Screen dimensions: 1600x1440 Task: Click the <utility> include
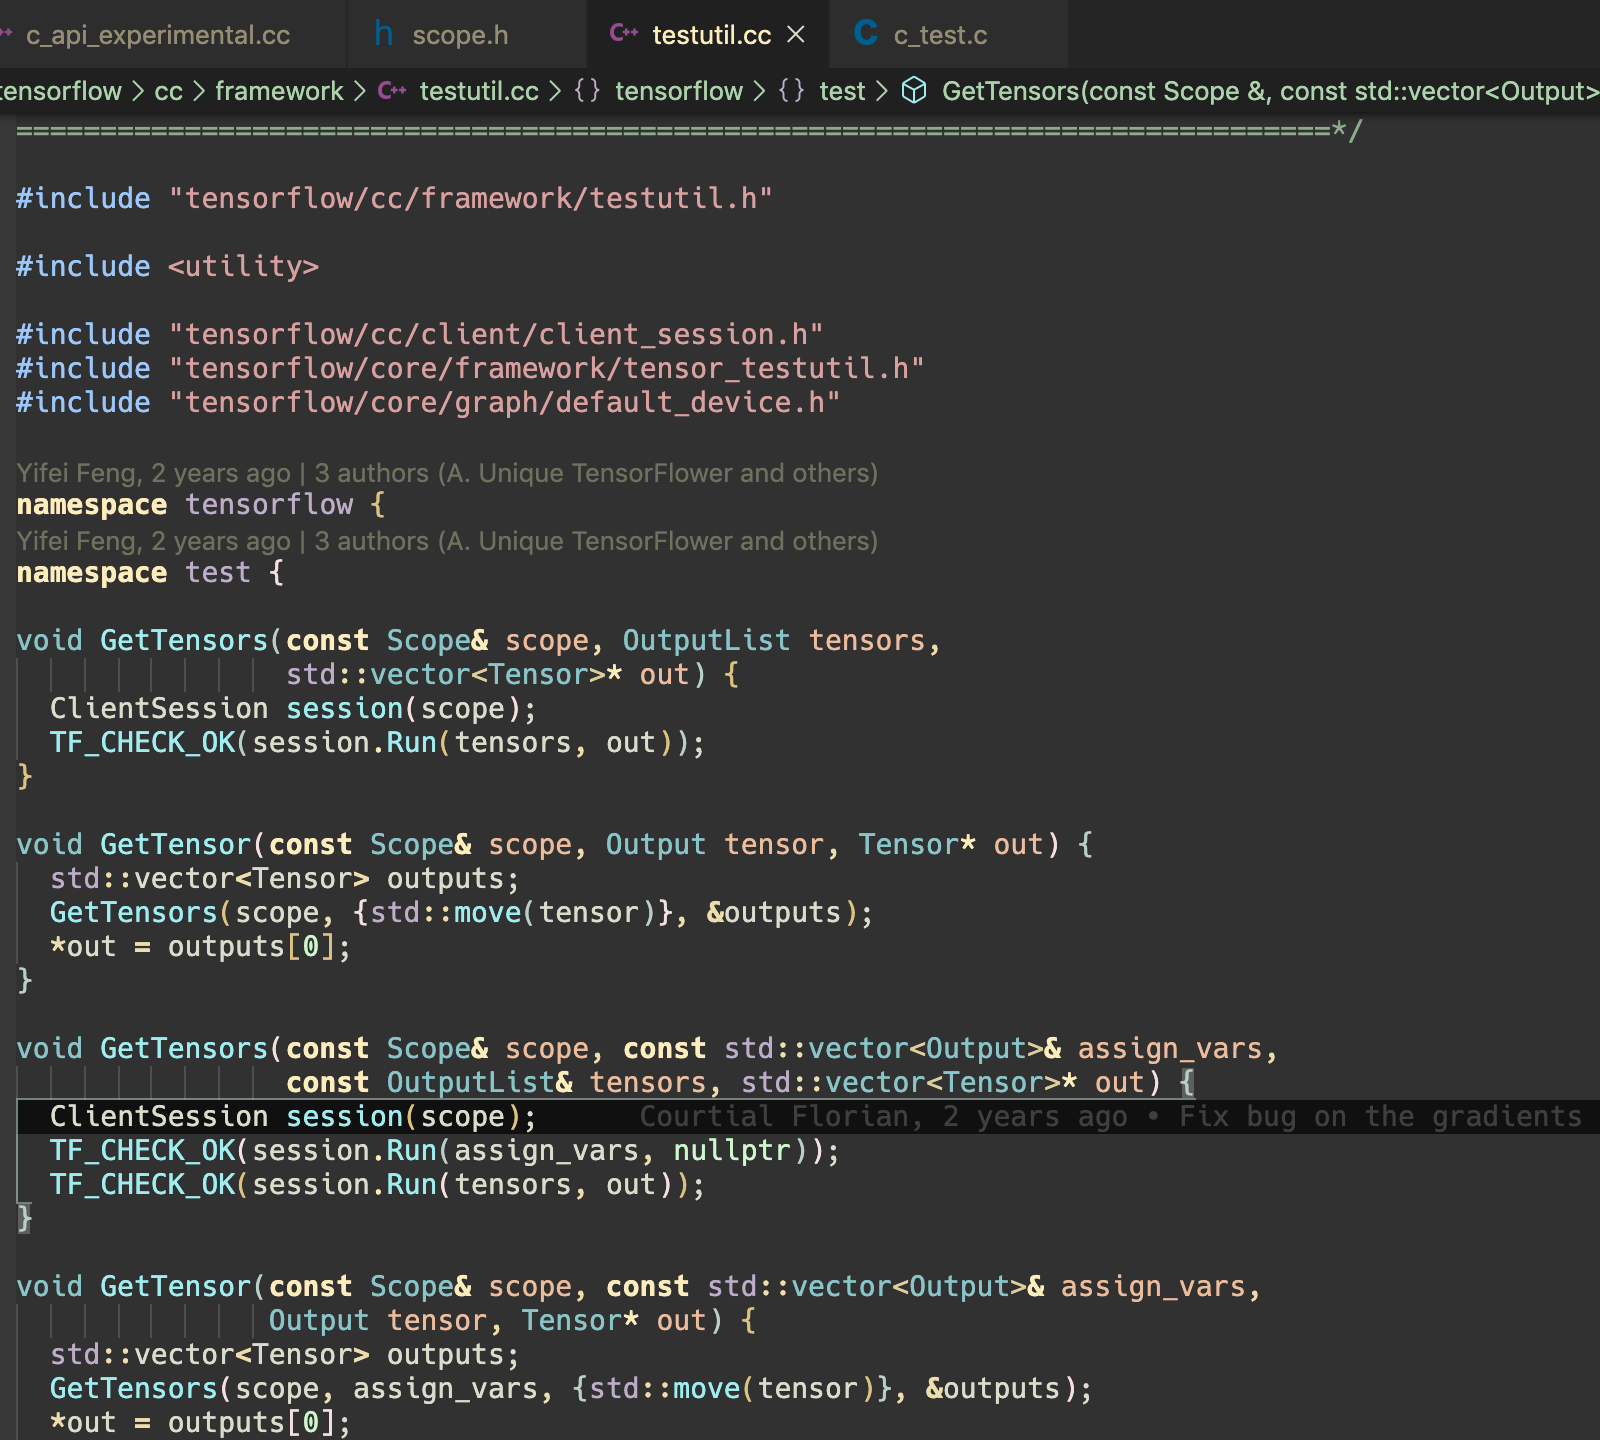pos(243,266)
